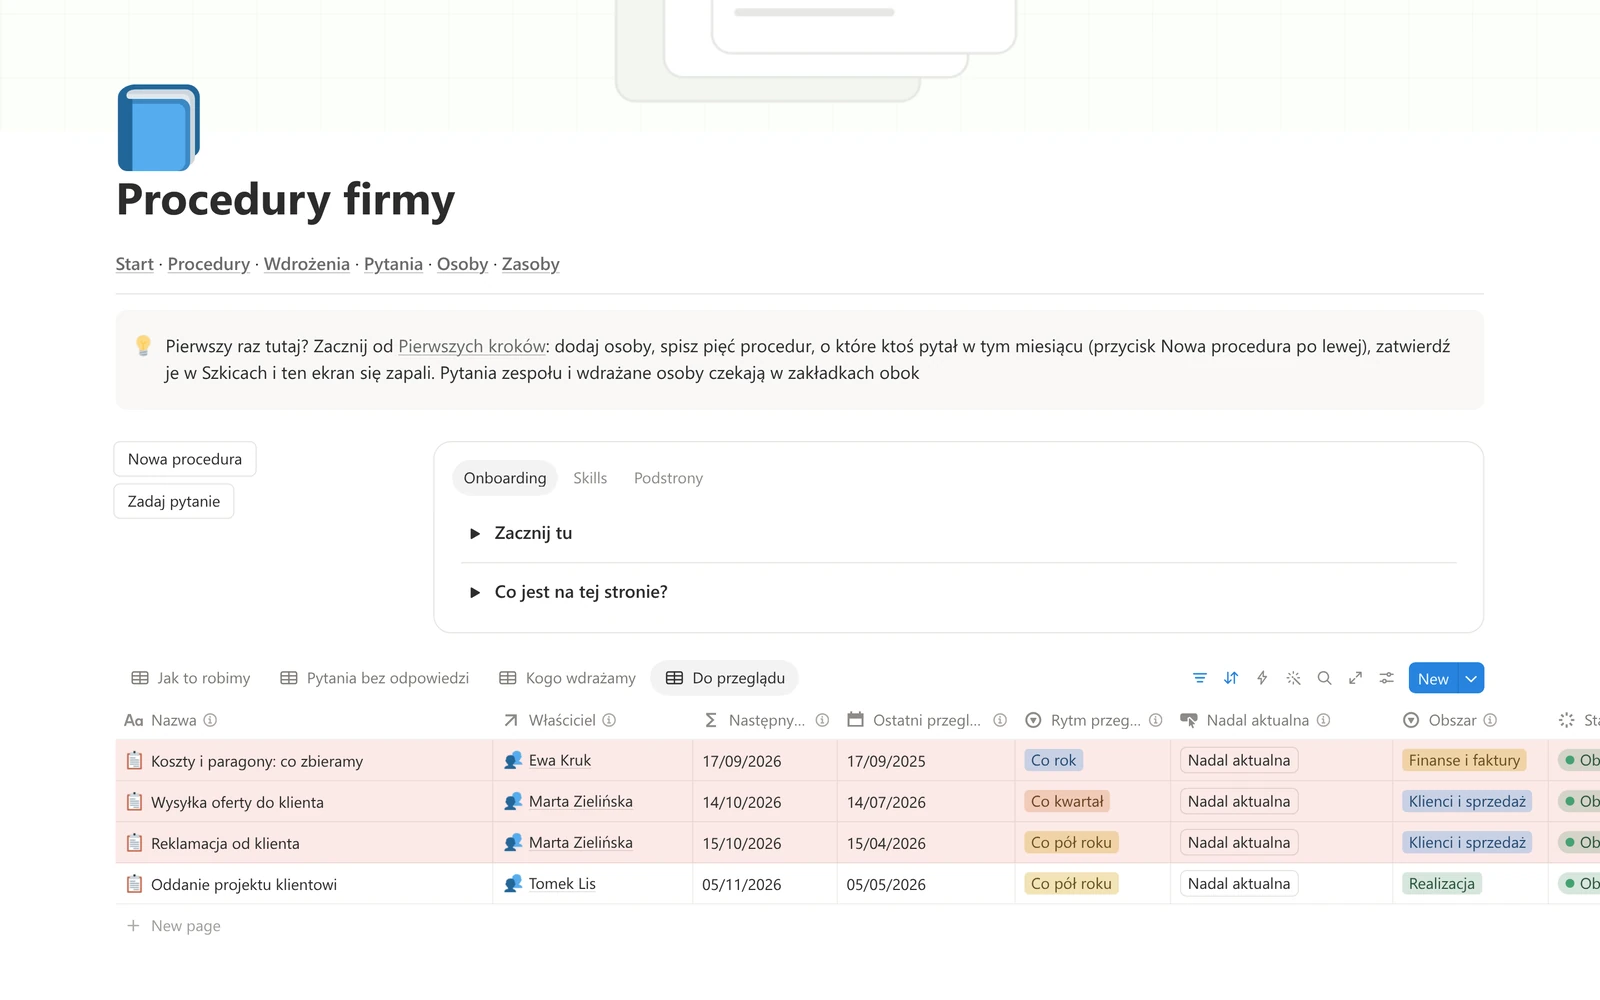The height and width of the screenshot is (1000, 1600).
Task: Open database in full page expand icon
Action: 1355,678
